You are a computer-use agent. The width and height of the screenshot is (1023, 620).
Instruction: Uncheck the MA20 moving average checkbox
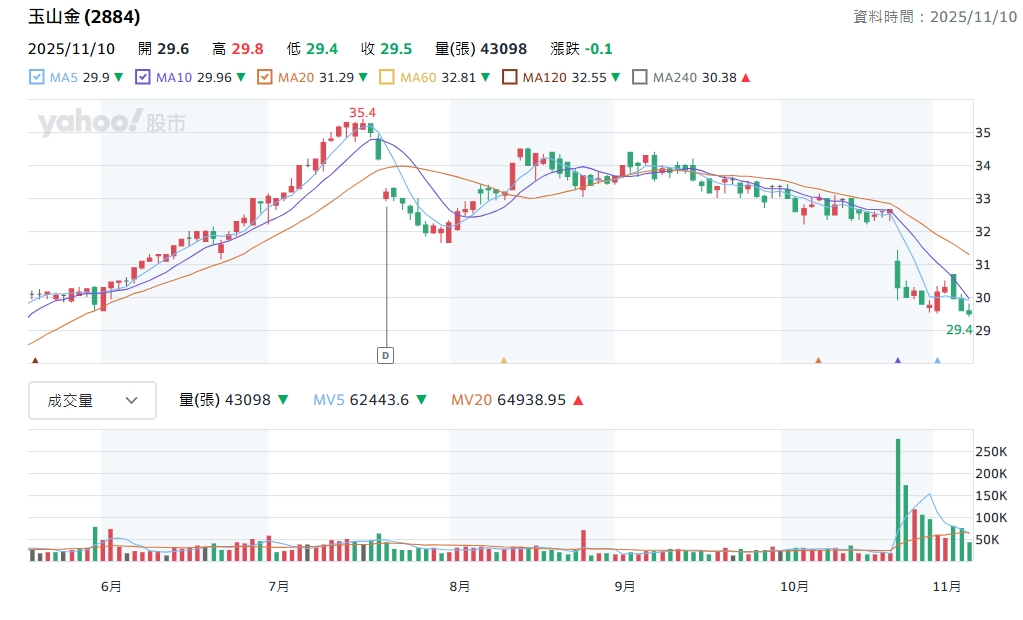264,77
